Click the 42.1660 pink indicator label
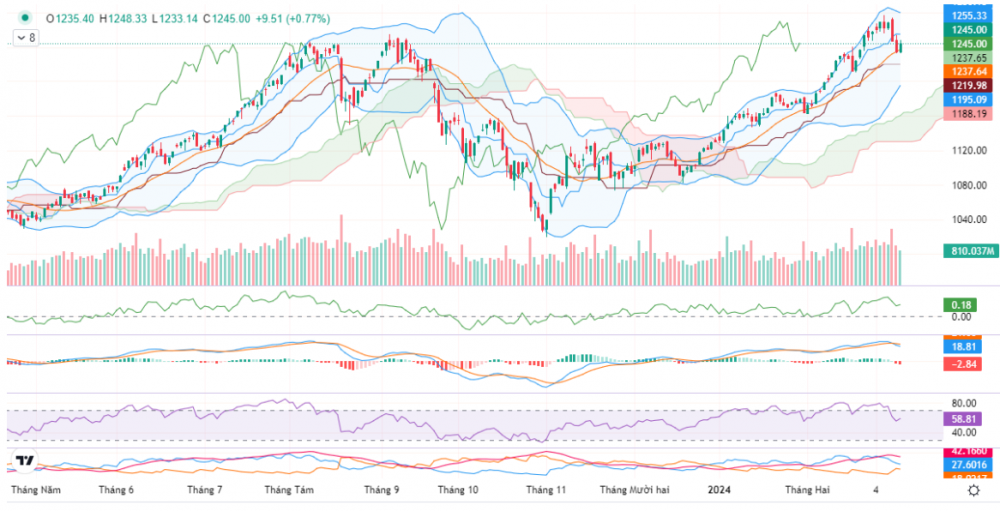The image size is (1000, 511). pos(969,452)
